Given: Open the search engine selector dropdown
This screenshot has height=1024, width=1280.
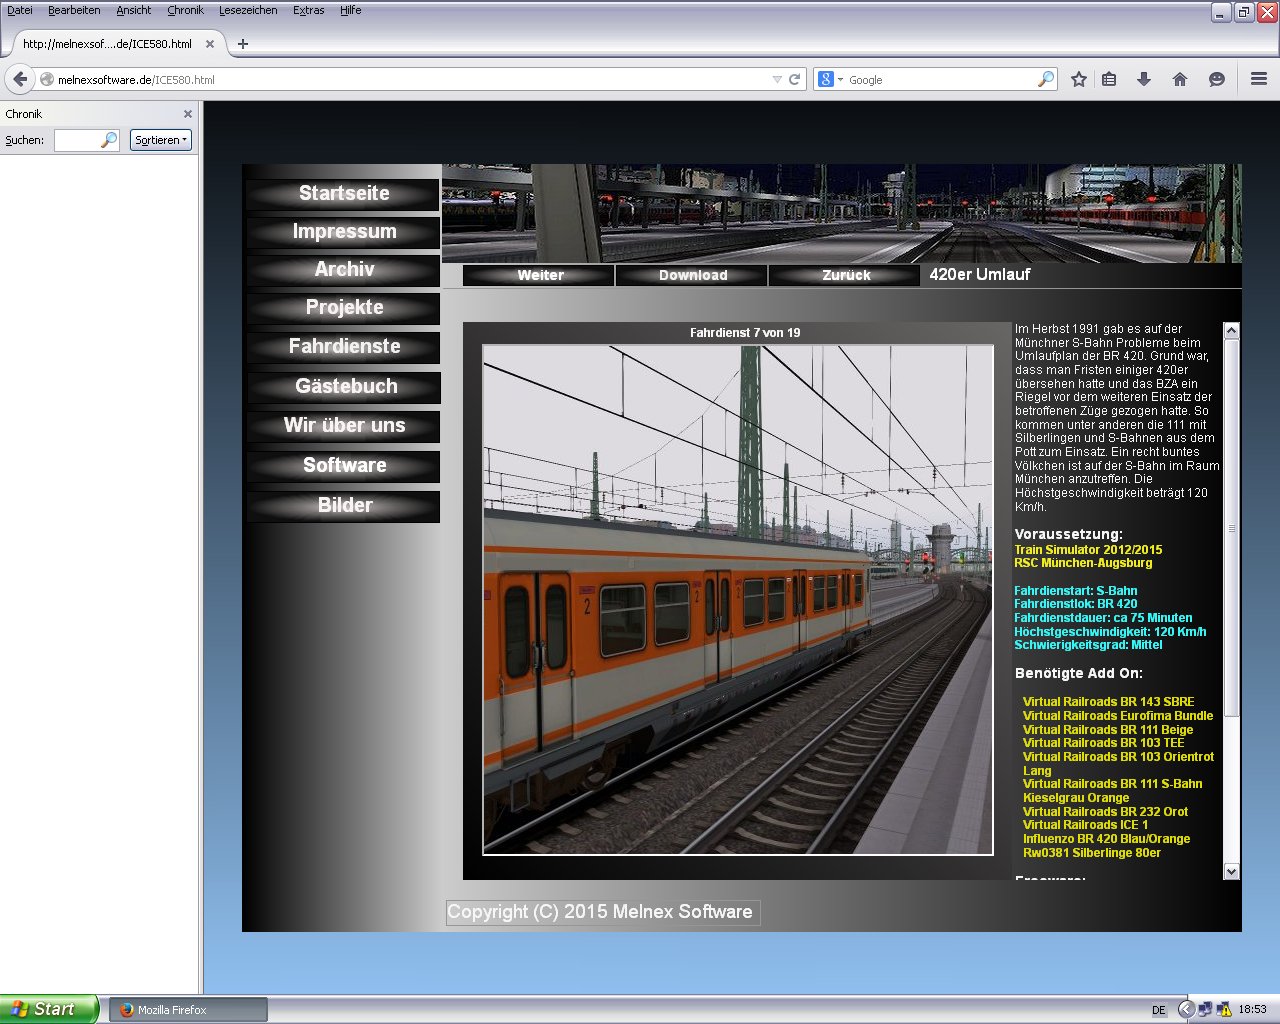Looking at the screenshot, I should click(x=830, y=79).
